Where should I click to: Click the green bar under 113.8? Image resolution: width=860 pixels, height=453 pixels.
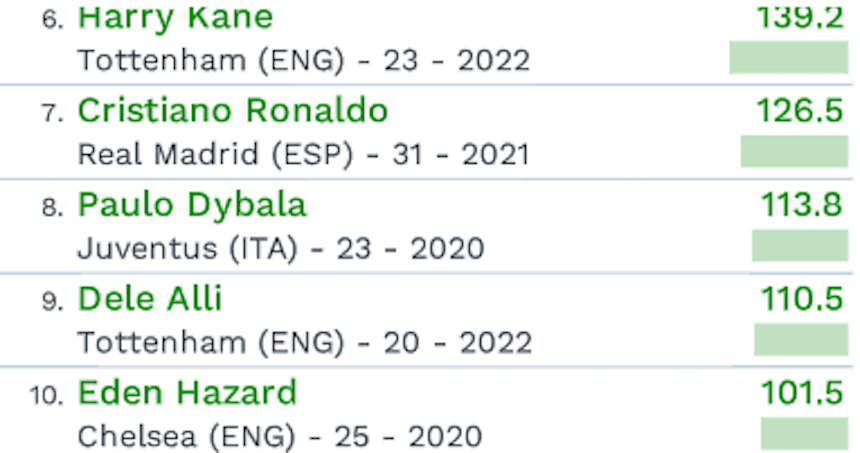[799, 246]
